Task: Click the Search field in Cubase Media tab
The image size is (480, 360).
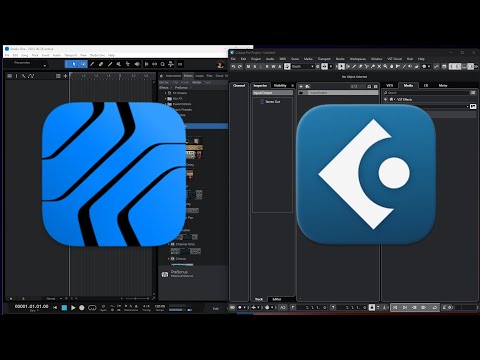Action: (x=426, y=93)
